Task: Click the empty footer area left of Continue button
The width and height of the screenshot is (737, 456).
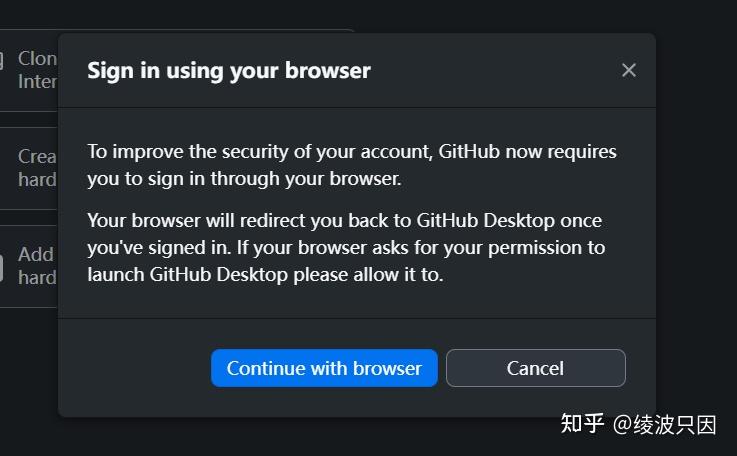Action: [x=134, y=368]
